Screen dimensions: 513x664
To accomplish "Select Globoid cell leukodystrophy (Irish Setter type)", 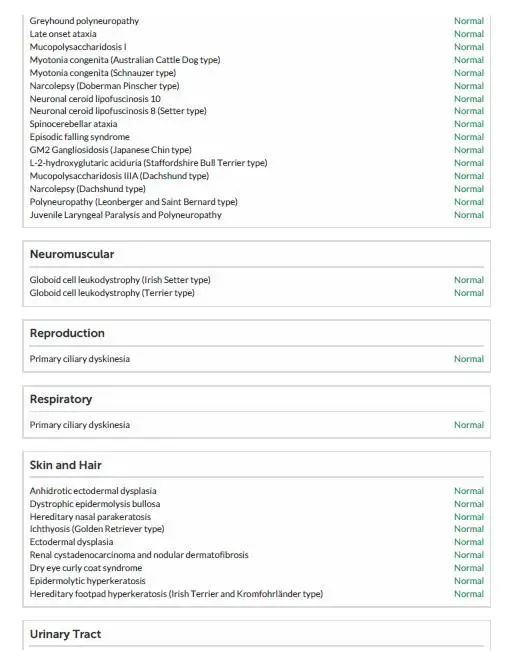I will pos(120,280).
